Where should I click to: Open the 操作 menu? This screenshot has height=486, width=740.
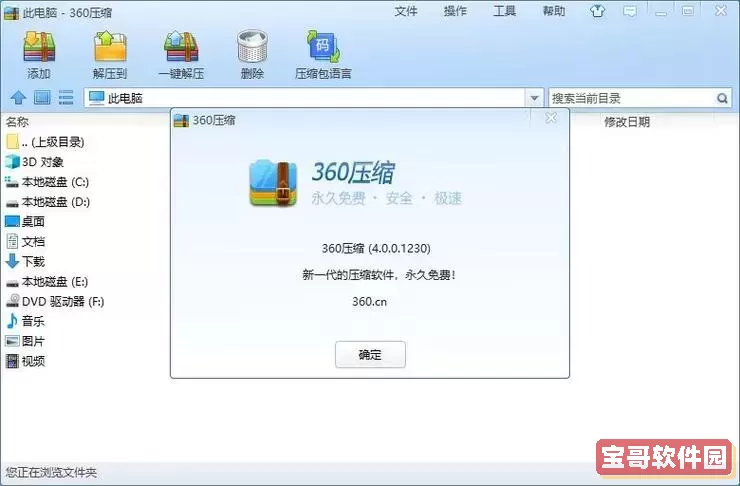point(455,11)
